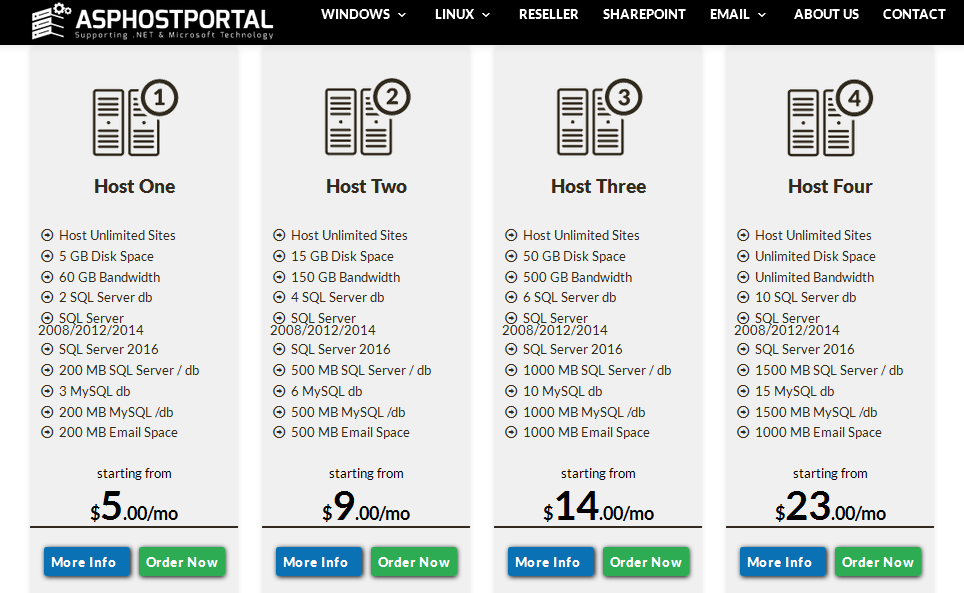
Task: Click the 200 MB SQL Server / db text
Action: pyautogui.click(x=129, y=371)
